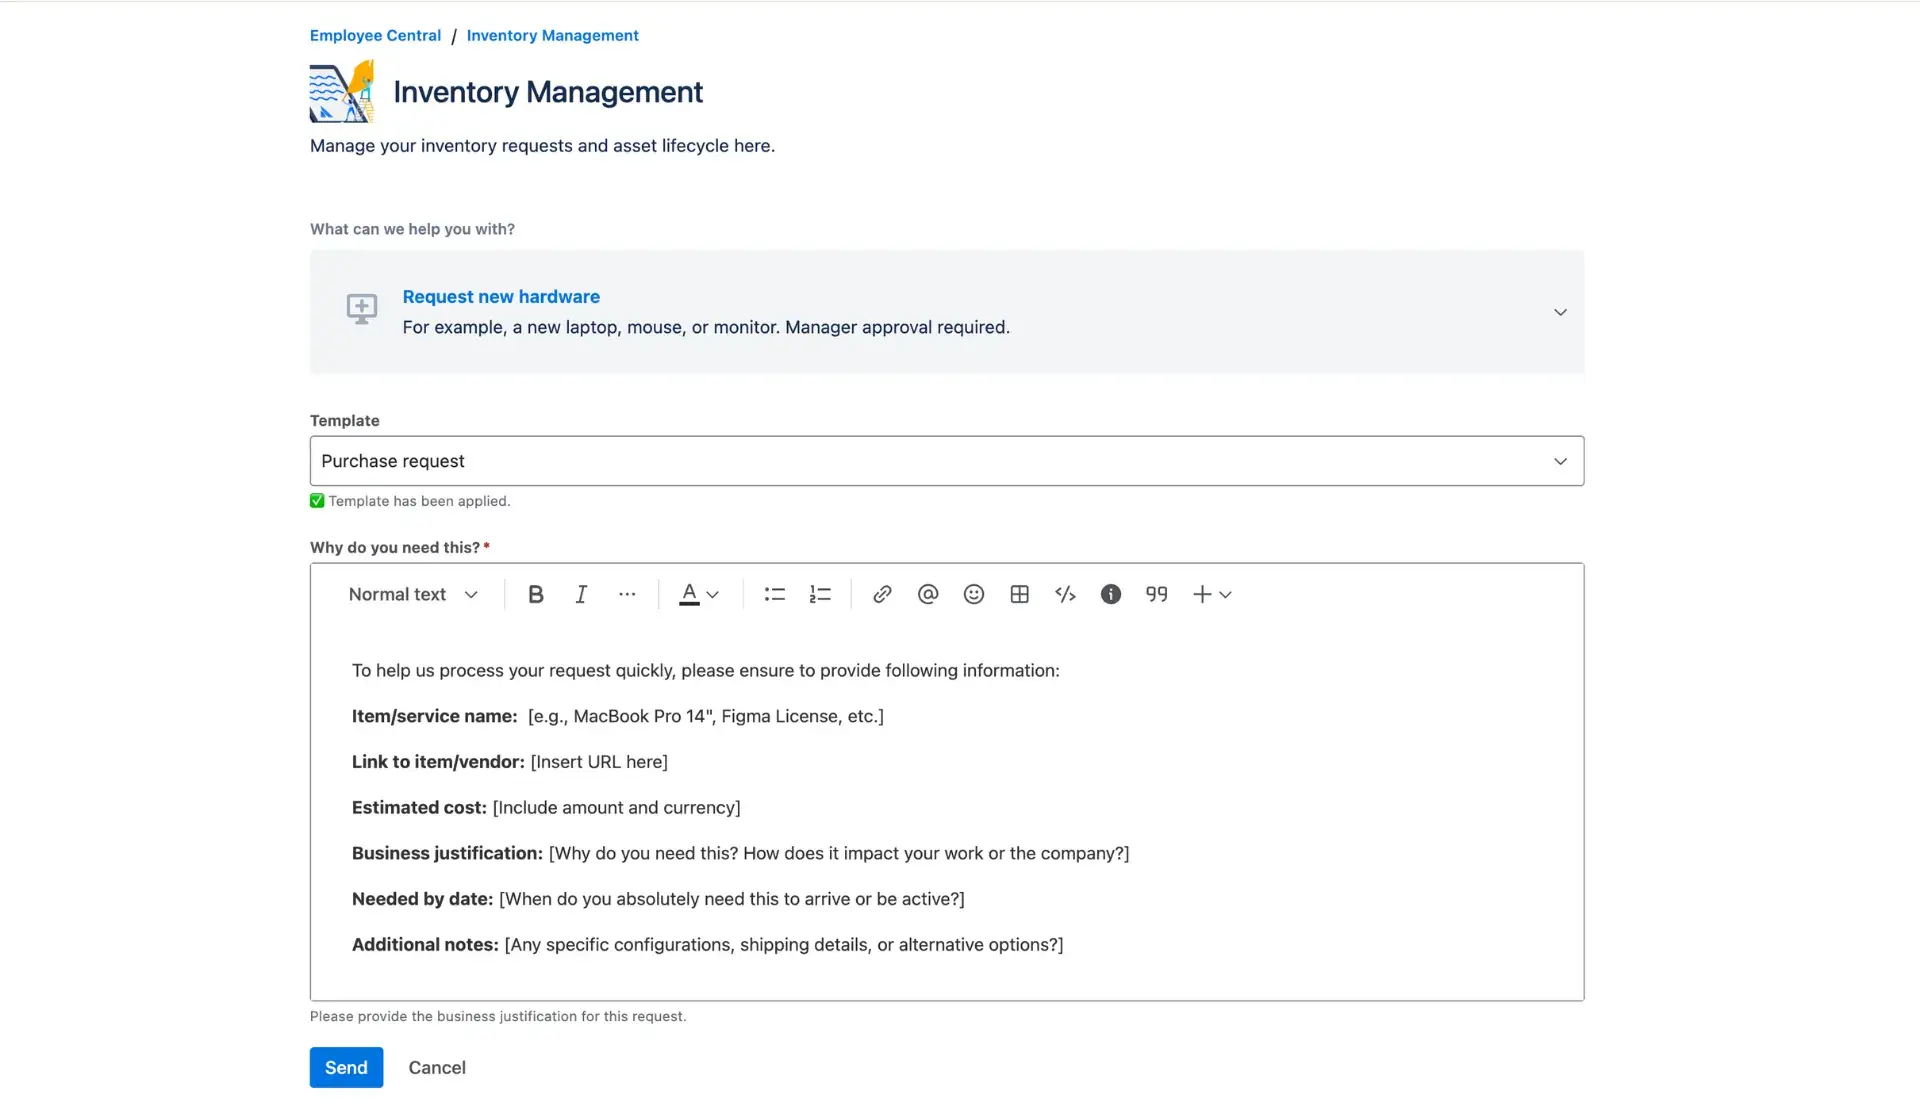Insert an info panel
1920x1112 pixels.
(x=1110, y=594)
